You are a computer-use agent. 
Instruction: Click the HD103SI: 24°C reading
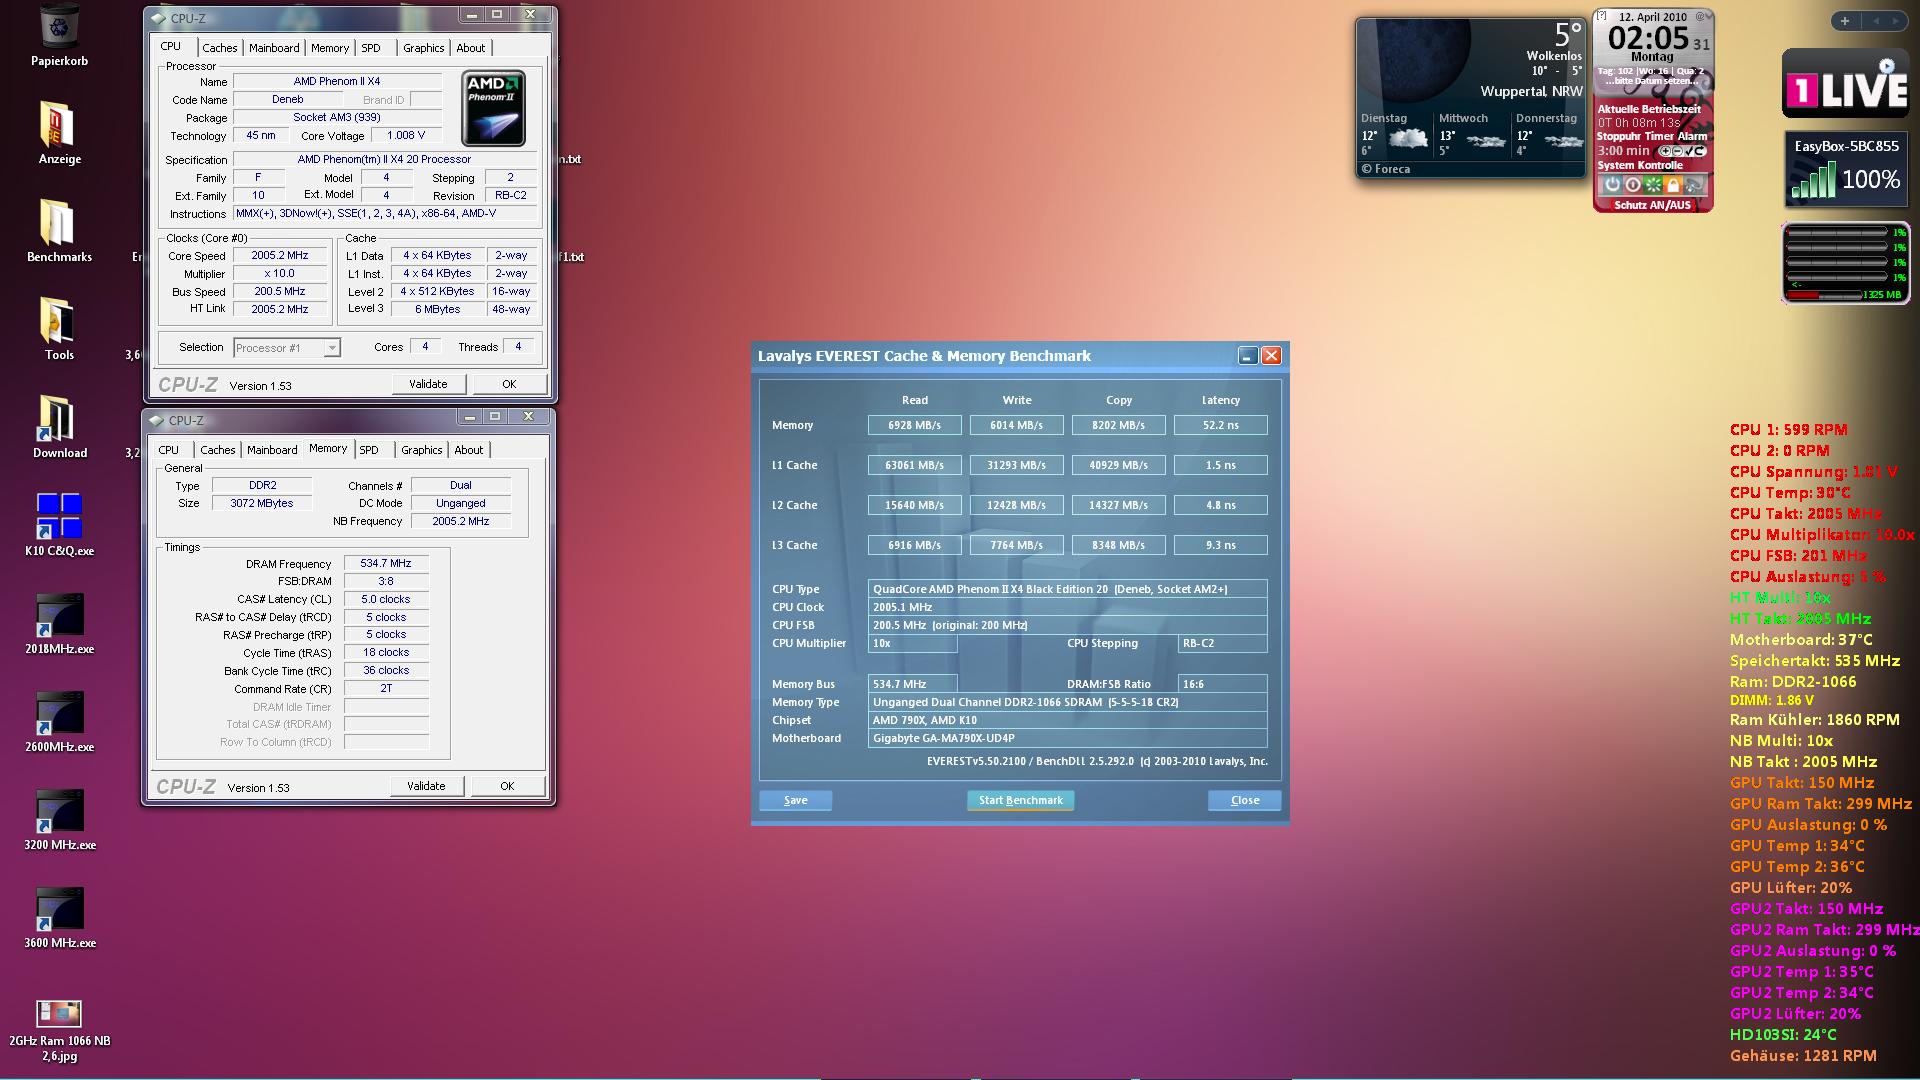point(1783,1035)
